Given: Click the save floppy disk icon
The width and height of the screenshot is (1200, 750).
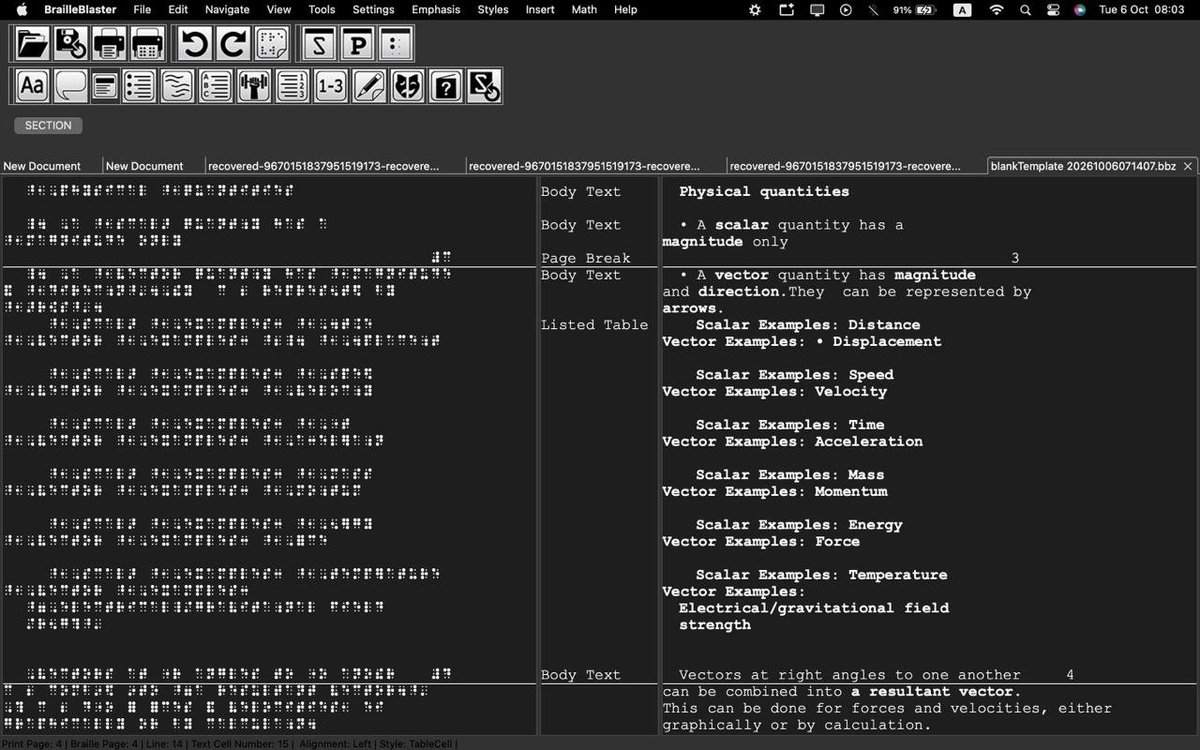Looking at the screenshot, I should point(71,44).
